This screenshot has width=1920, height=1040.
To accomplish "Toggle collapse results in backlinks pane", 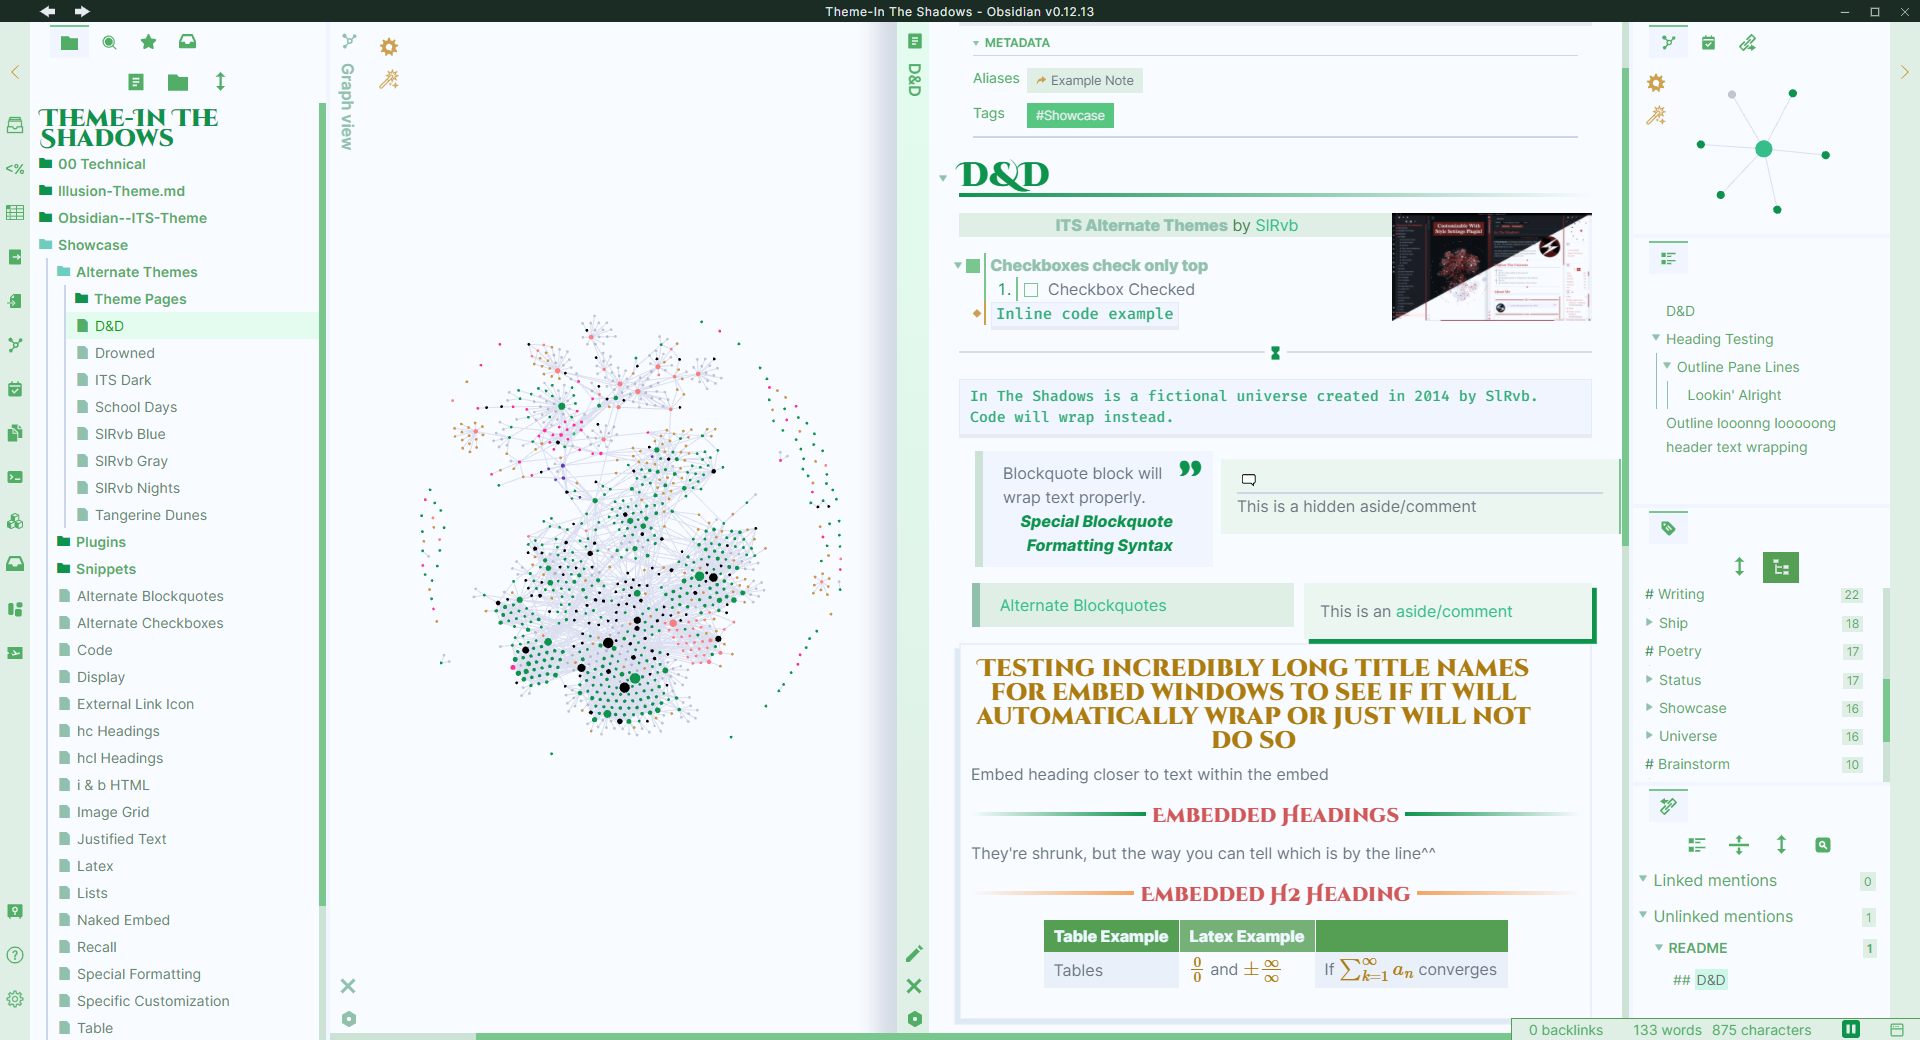I will tap(1697, 845).
